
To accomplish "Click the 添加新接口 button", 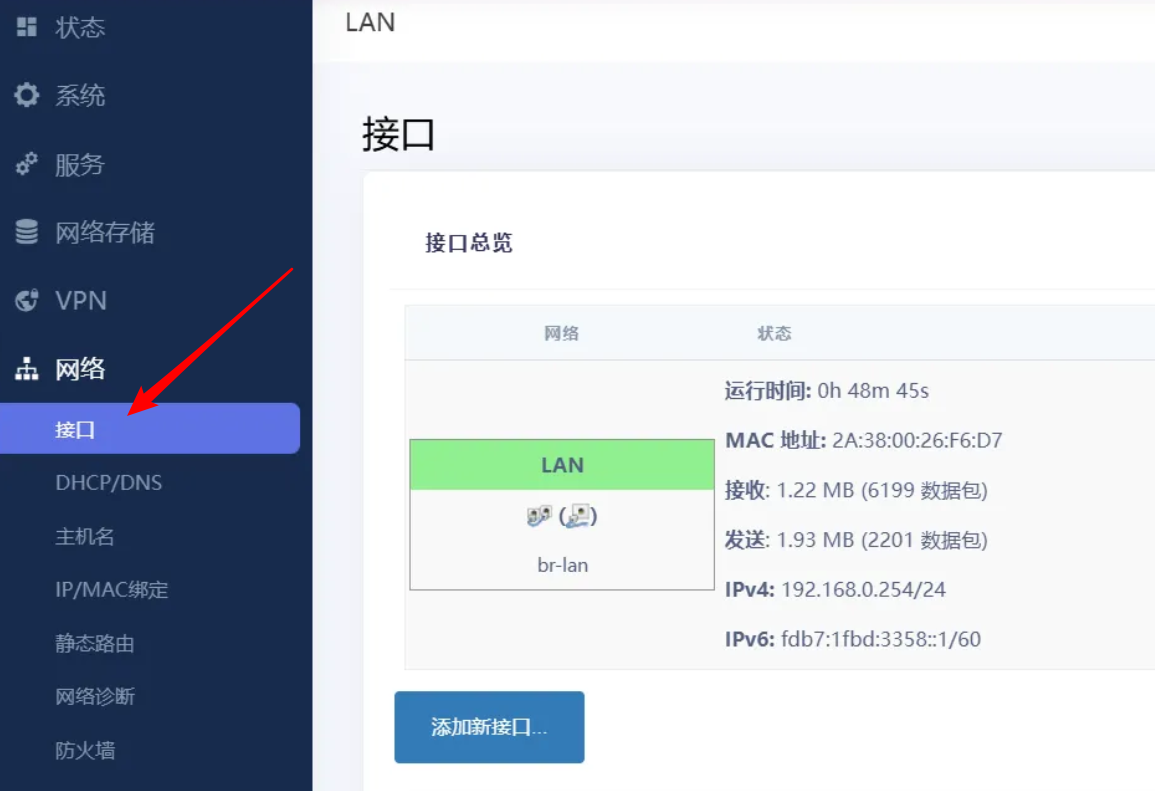I will (489, 727).
